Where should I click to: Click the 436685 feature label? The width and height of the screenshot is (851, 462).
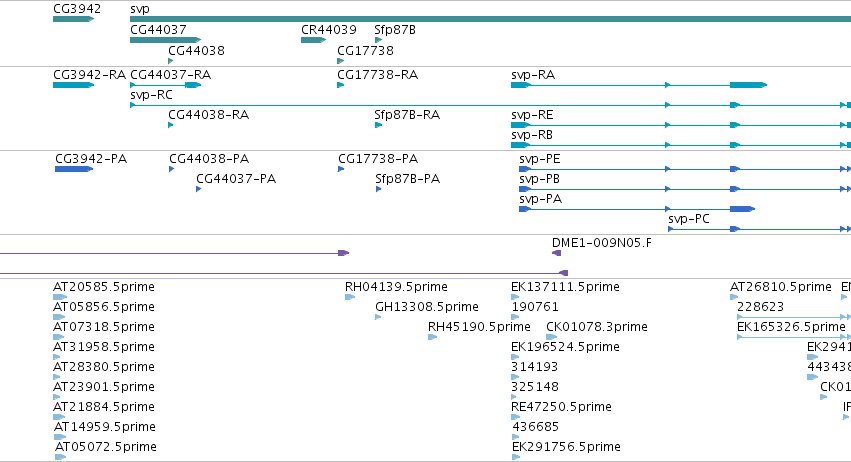(536, 427)
